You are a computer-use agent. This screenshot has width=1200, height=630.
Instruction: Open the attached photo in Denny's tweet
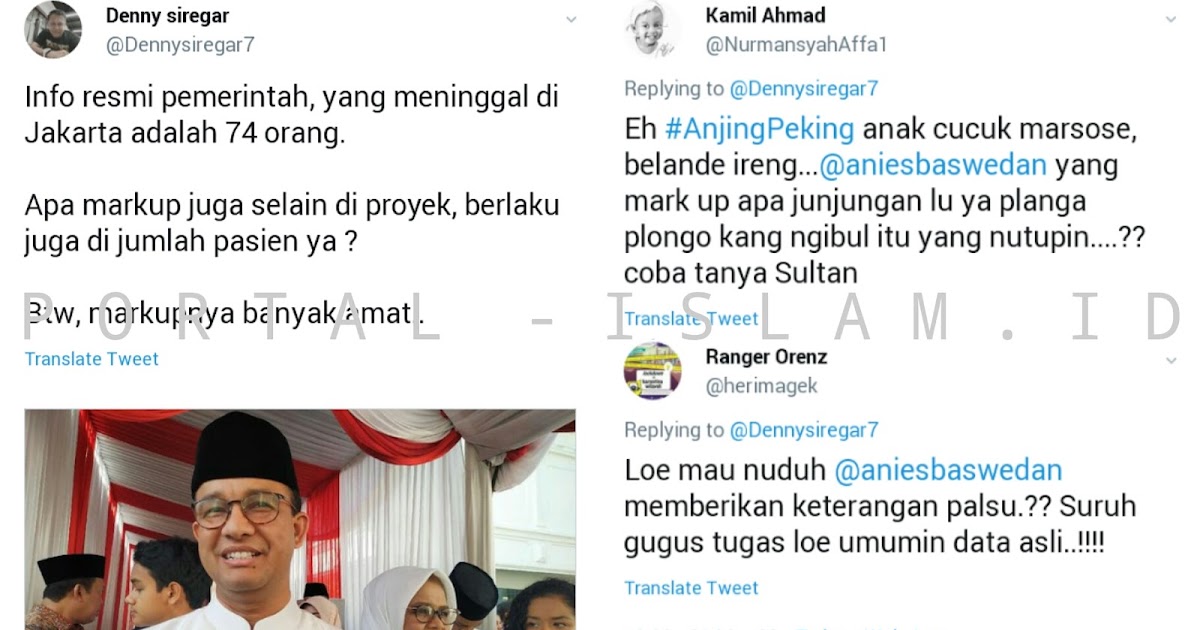(x=300, y=519)
